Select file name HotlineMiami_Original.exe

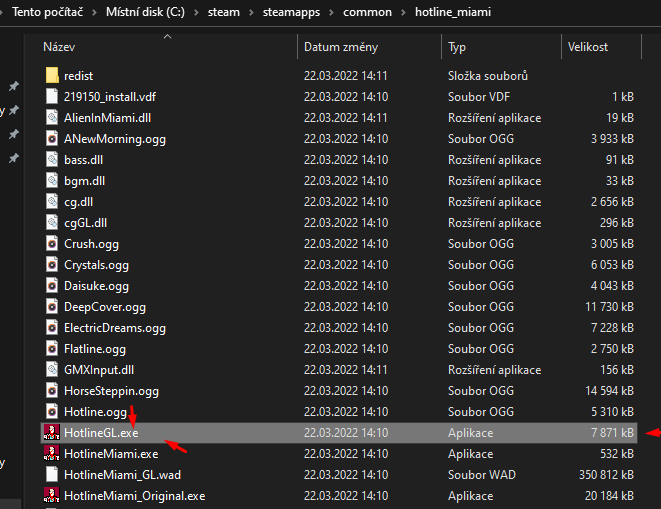click(x=134, y=496)
